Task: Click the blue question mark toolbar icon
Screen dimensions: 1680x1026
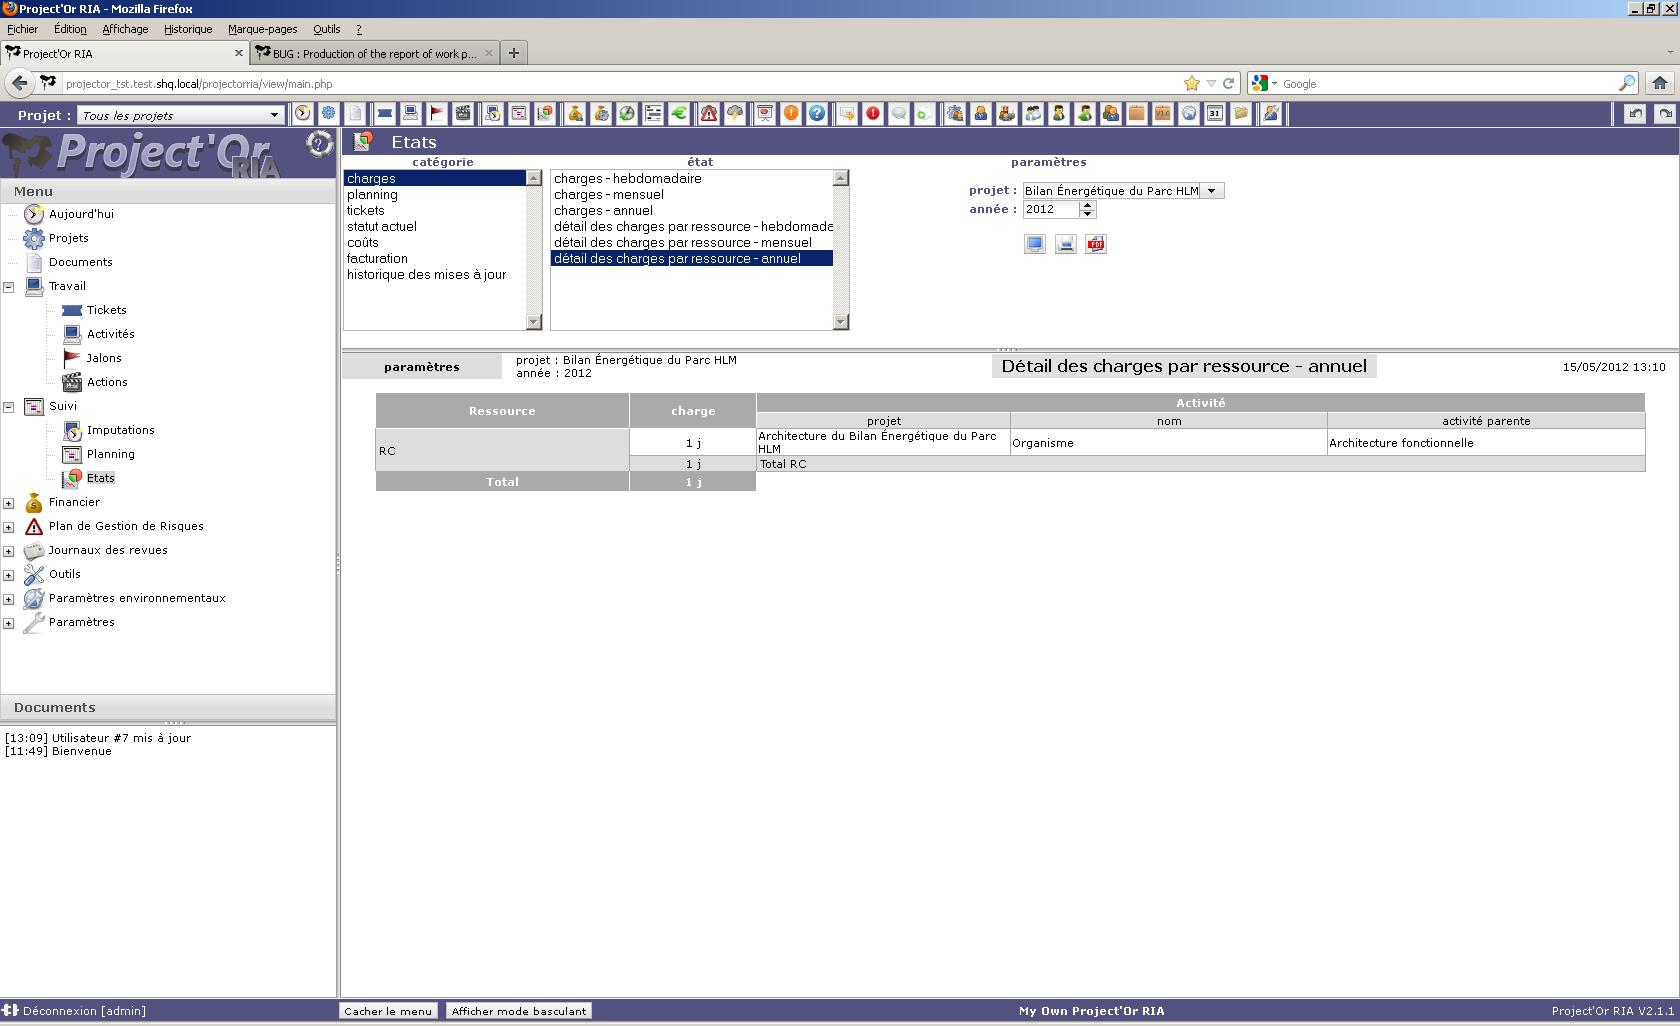Action: coord(817,114)
